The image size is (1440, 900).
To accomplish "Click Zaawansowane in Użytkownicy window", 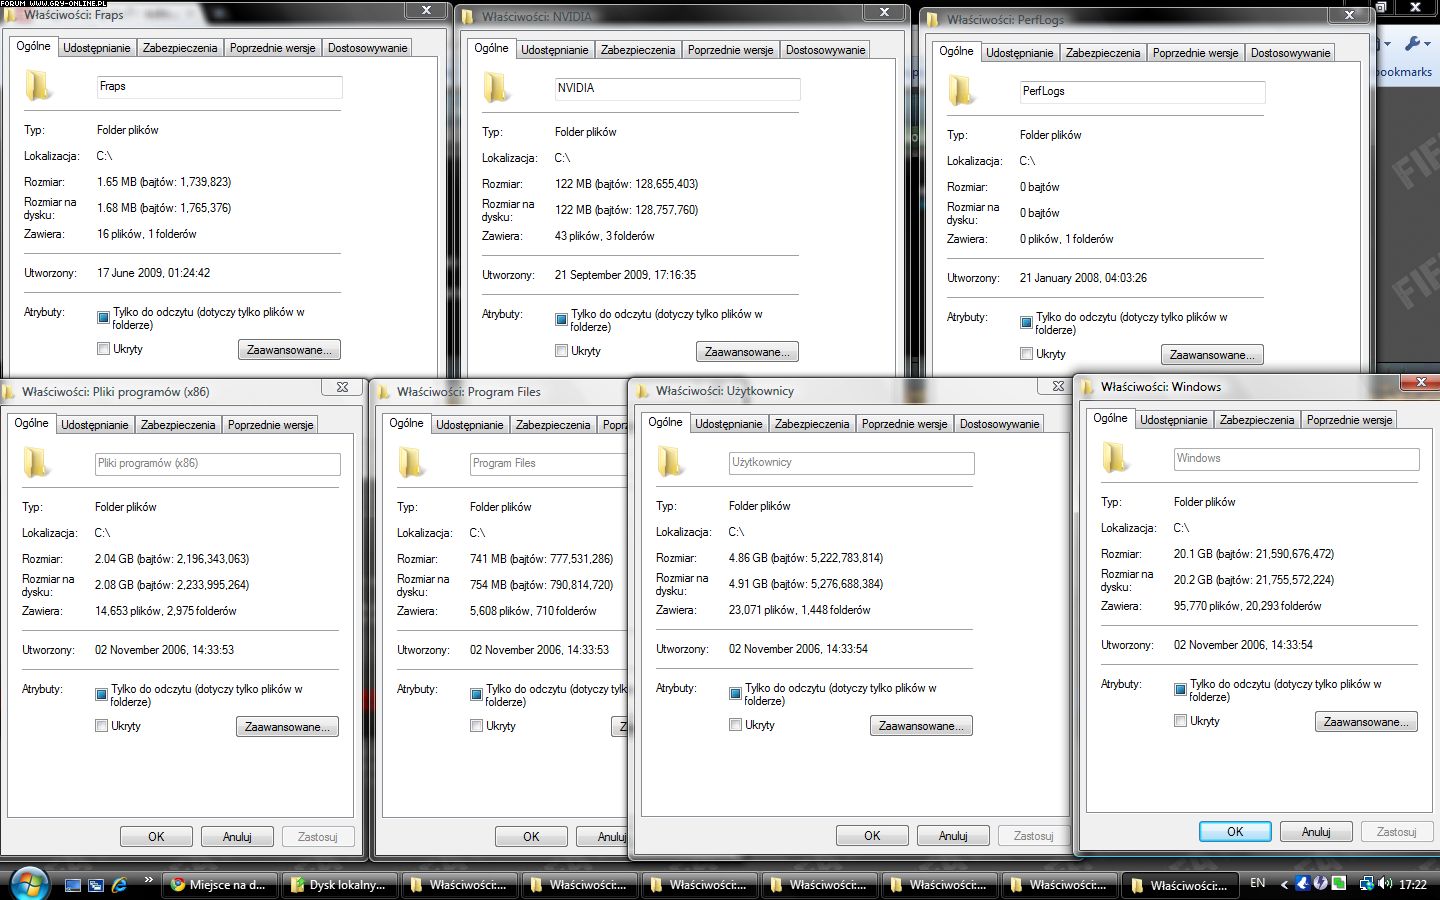I will [922, 726].
